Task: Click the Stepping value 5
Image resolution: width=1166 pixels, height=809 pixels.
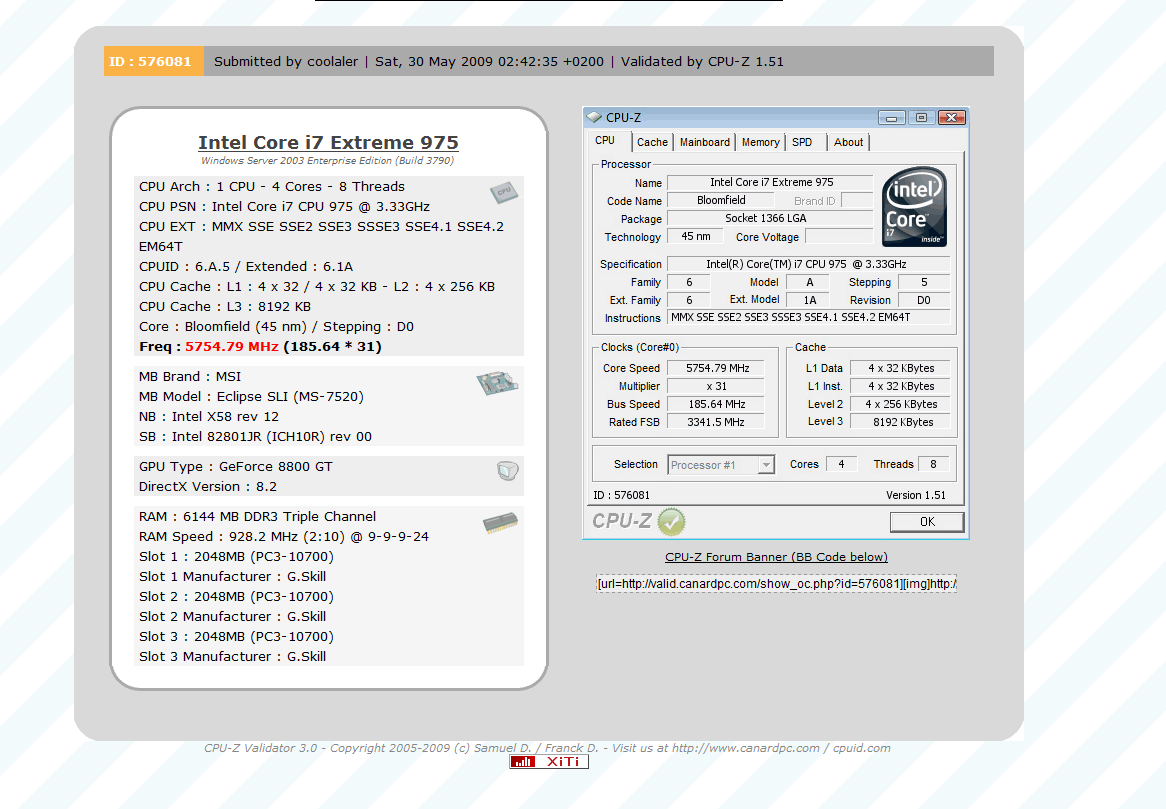Action: 924,282
